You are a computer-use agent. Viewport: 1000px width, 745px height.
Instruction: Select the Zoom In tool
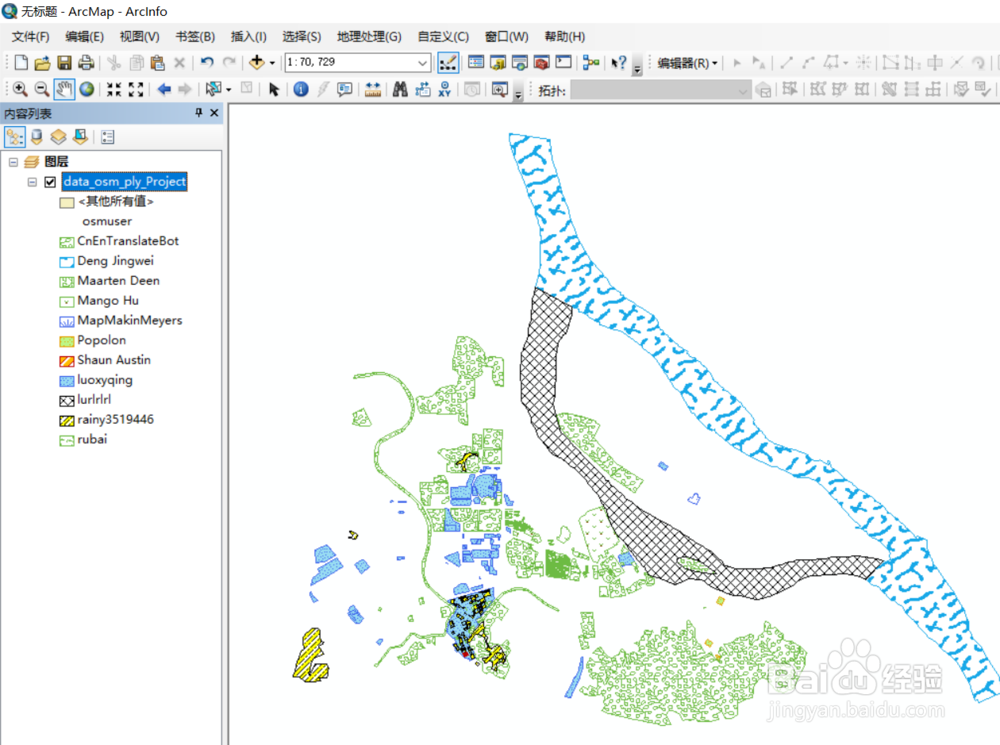click(x=20, y=89)
